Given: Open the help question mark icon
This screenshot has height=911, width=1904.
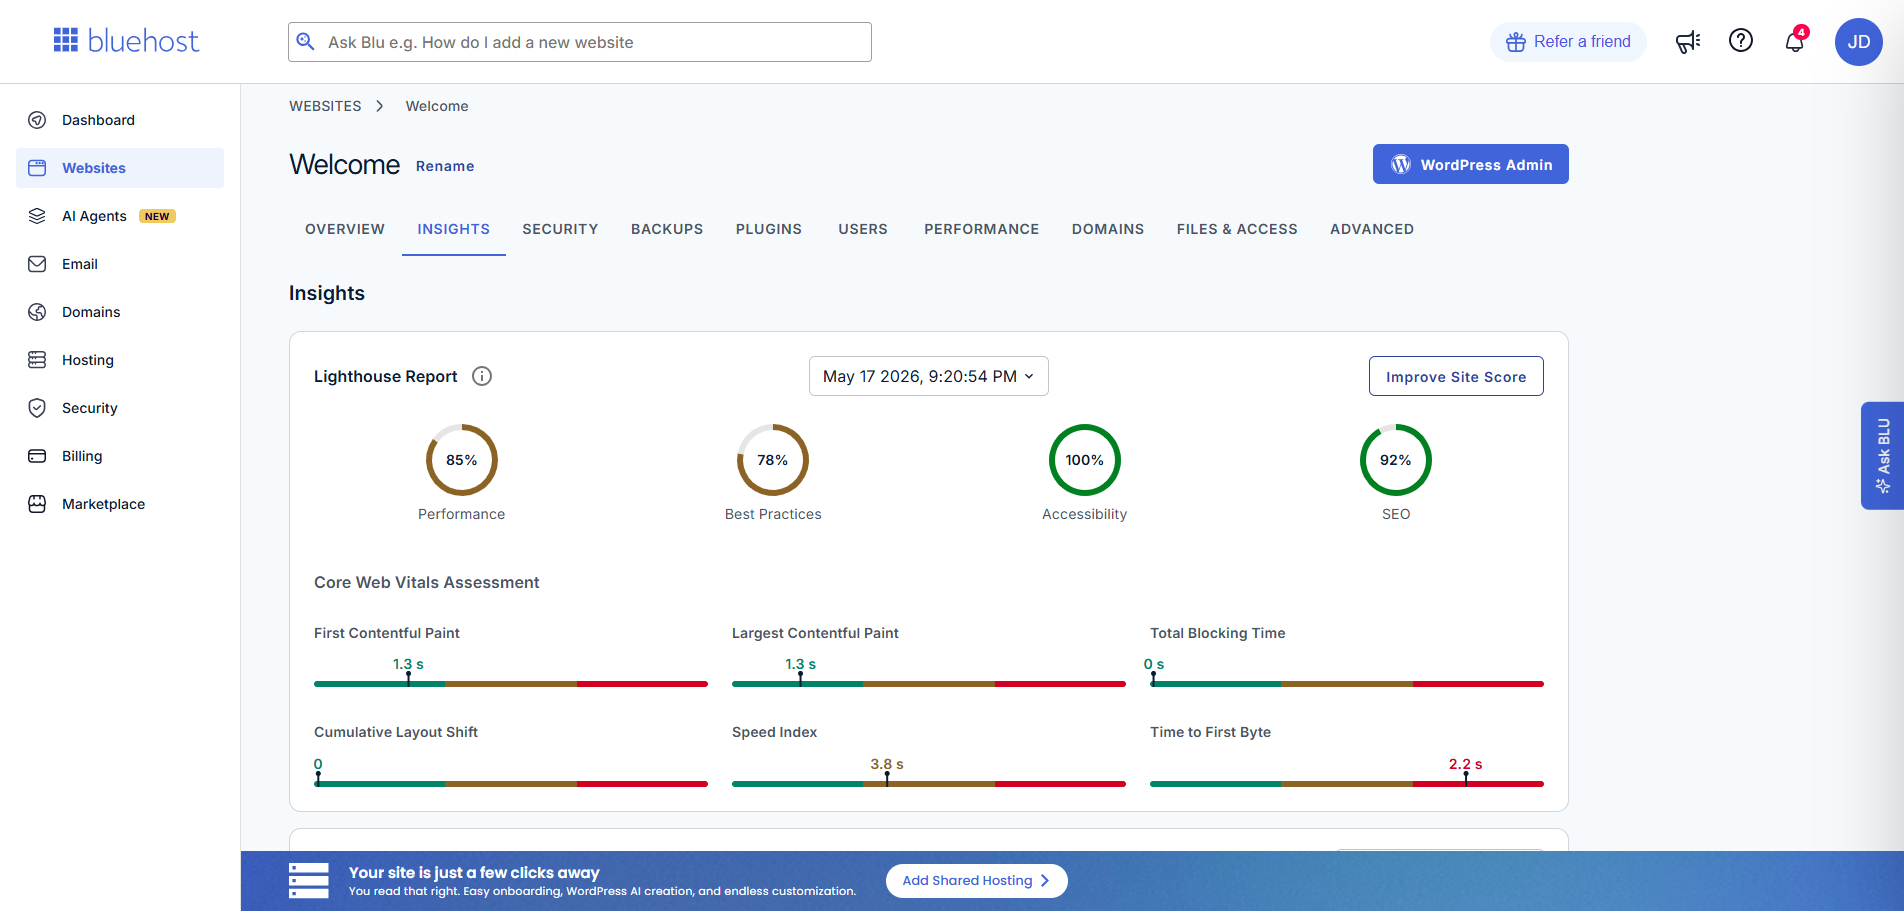Looking at the screenshot, I should click(x=1741, y=40).
